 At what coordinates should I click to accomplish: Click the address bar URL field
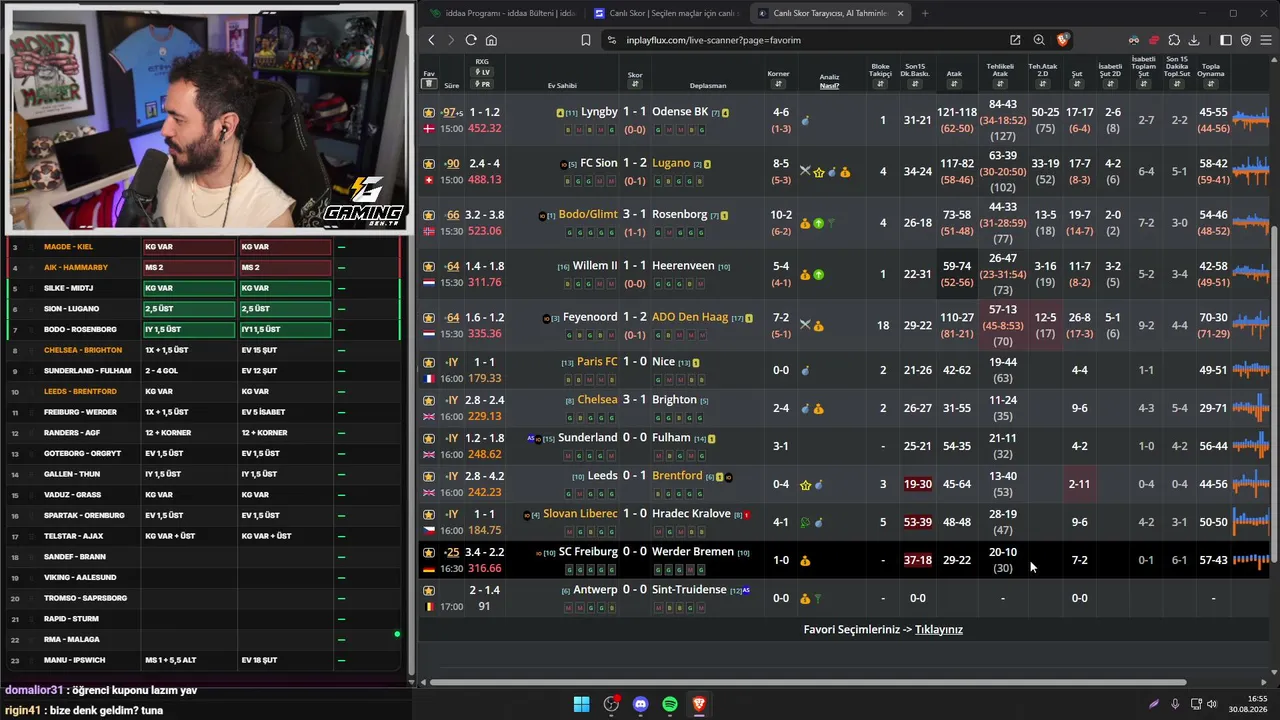[800, 40]
